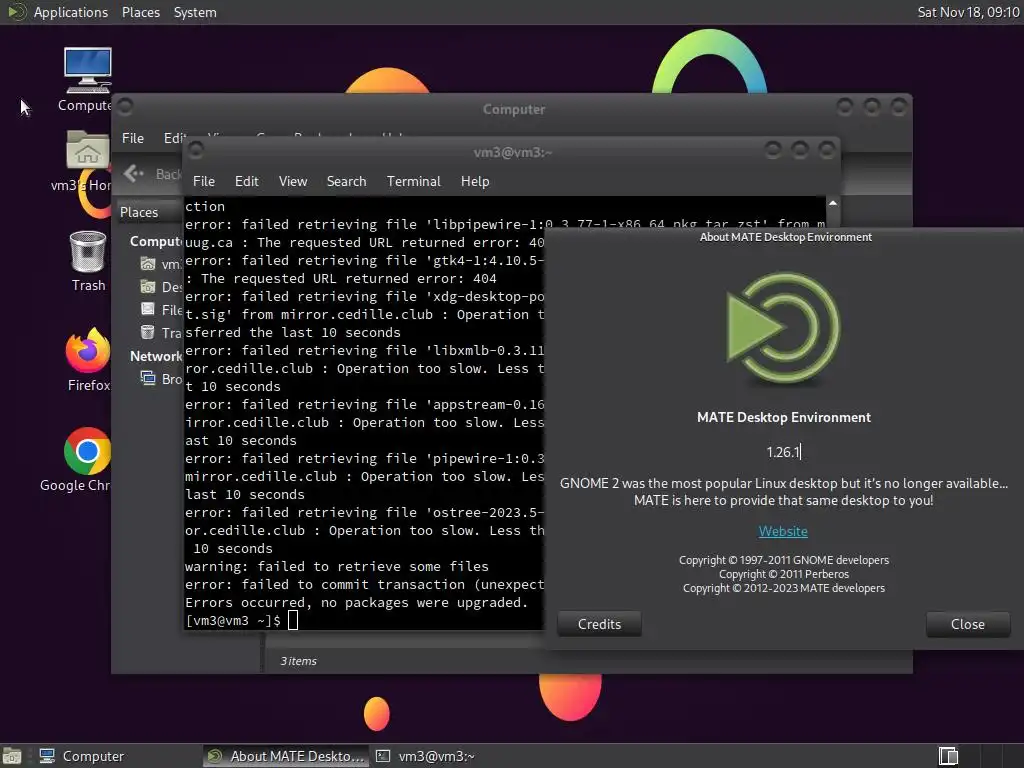1024x768 pixels.
Task: Launch Google Chrome from the desktop
Action: coord(88,451)
